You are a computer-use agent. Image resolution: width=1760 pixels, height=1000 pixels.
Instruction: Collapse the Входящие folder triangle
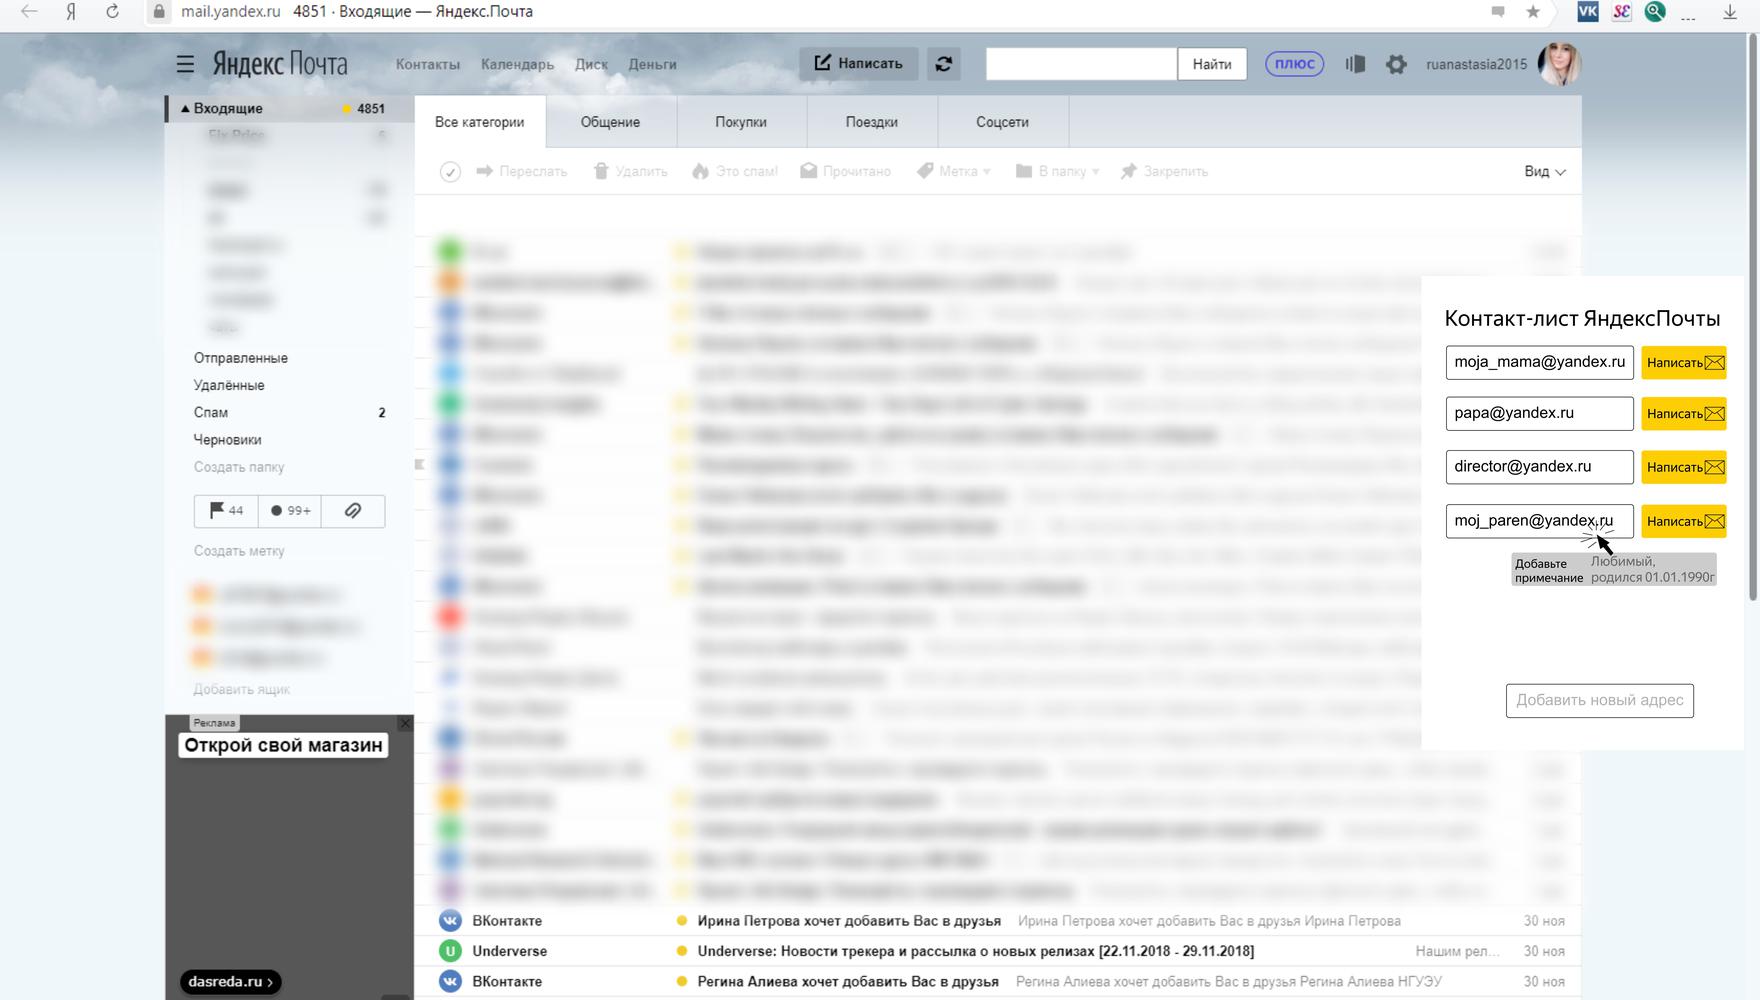coord(185,108)
